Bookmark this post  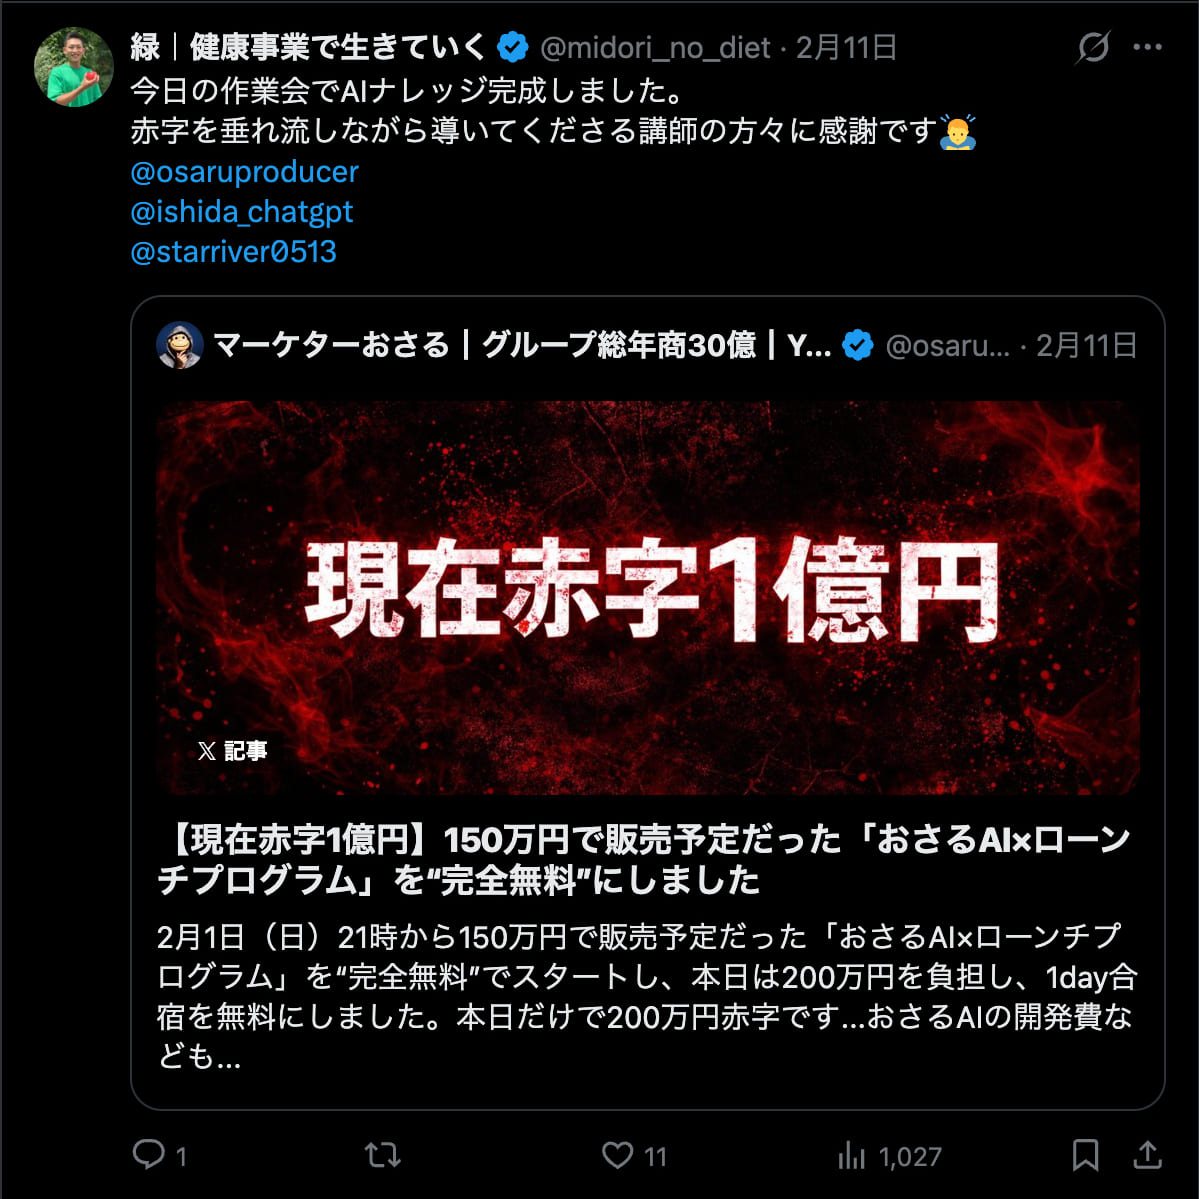[x=1085, y=1155]
